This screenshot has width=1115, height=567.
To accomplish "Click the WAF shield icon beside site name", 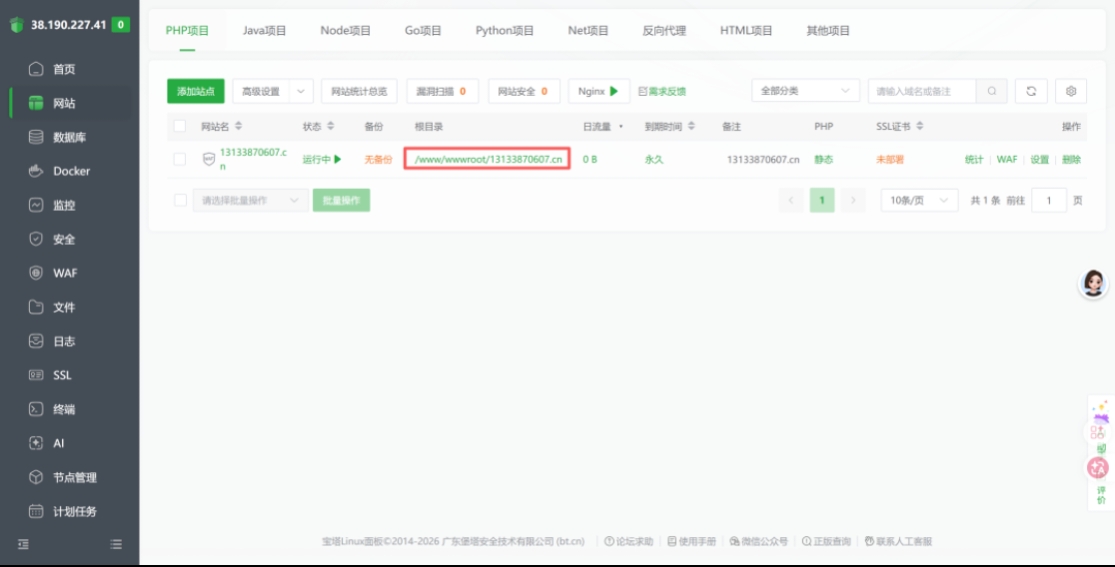I will [x=208, y=159].
